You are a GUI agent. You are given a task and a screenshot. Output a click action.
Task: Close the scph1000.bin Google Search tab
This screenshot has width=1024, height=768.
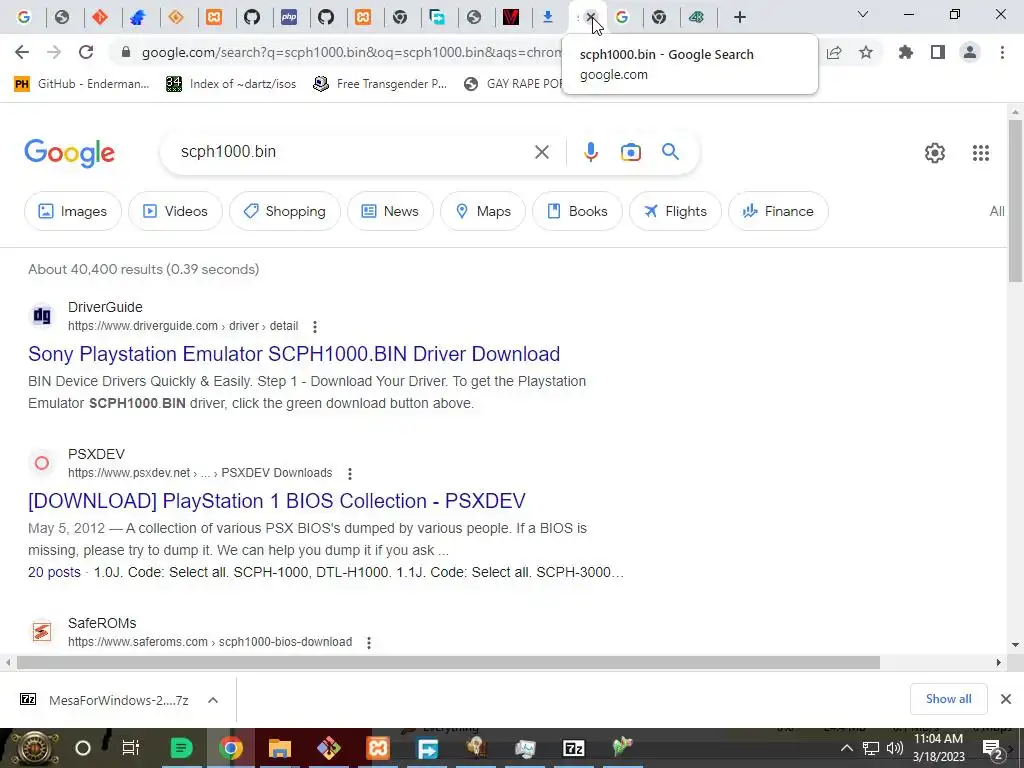pyautogui.click(x=590, y=17)
